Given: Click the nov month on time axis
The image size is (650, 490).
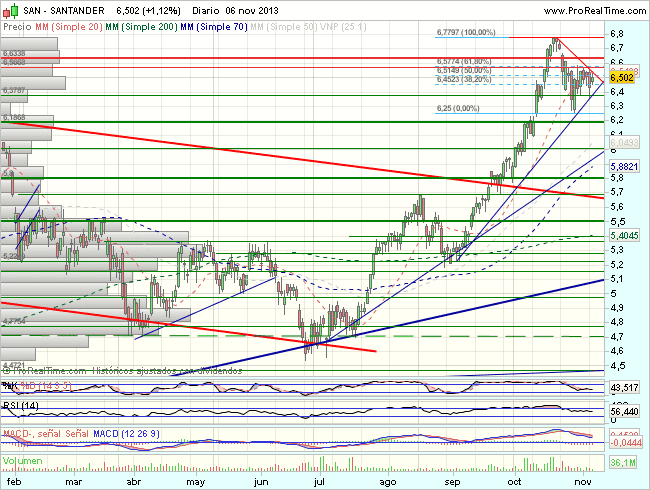Looking at the screenshot, I should (x=583, y=482).
